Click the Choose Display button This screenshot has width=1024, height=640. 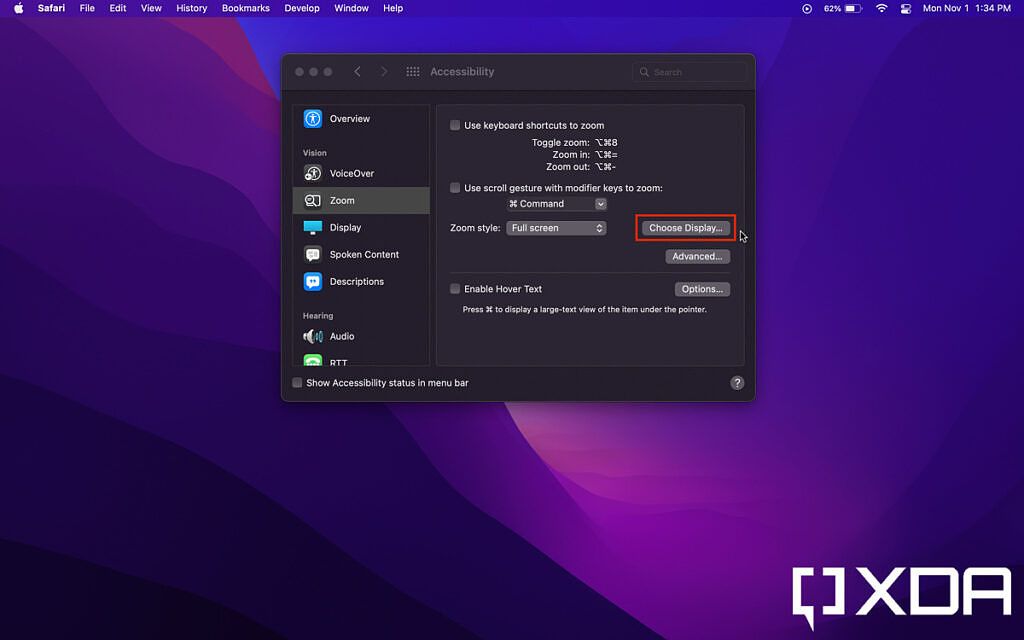pyautogui.click(x=685, y=227)
